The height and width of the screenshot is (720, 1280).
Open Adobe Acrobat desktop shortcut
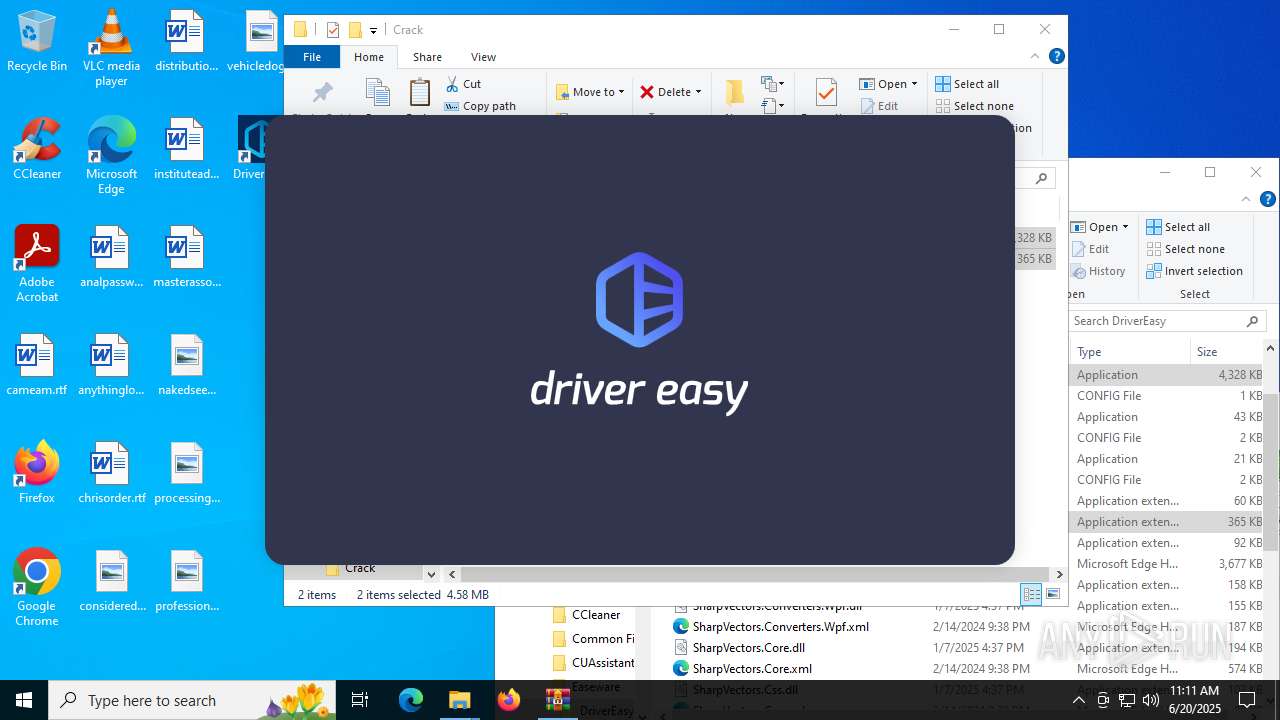pyautogui.click(x=37, y=263)
